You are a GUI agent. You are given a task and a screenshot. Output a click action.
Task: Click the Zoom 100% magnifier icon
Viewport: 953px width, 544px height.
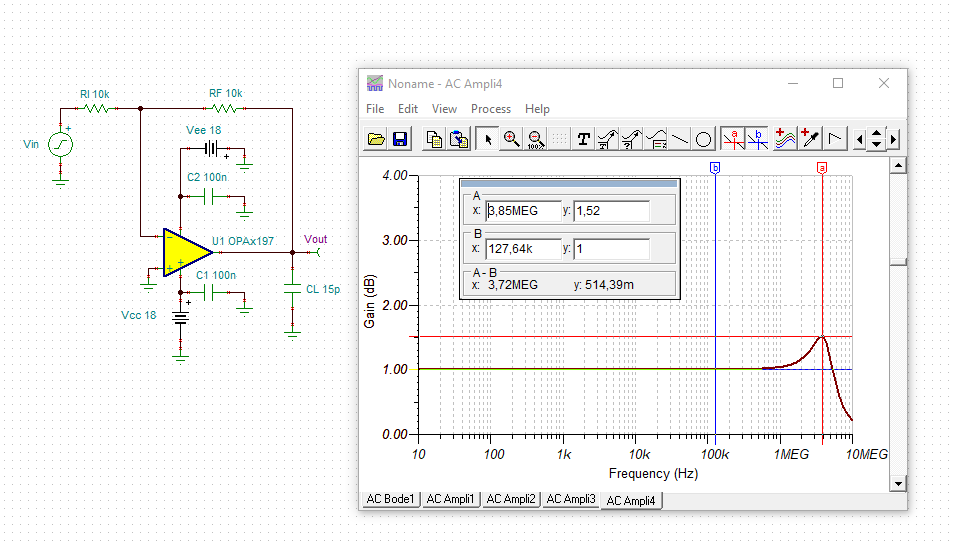pos(534,139)
